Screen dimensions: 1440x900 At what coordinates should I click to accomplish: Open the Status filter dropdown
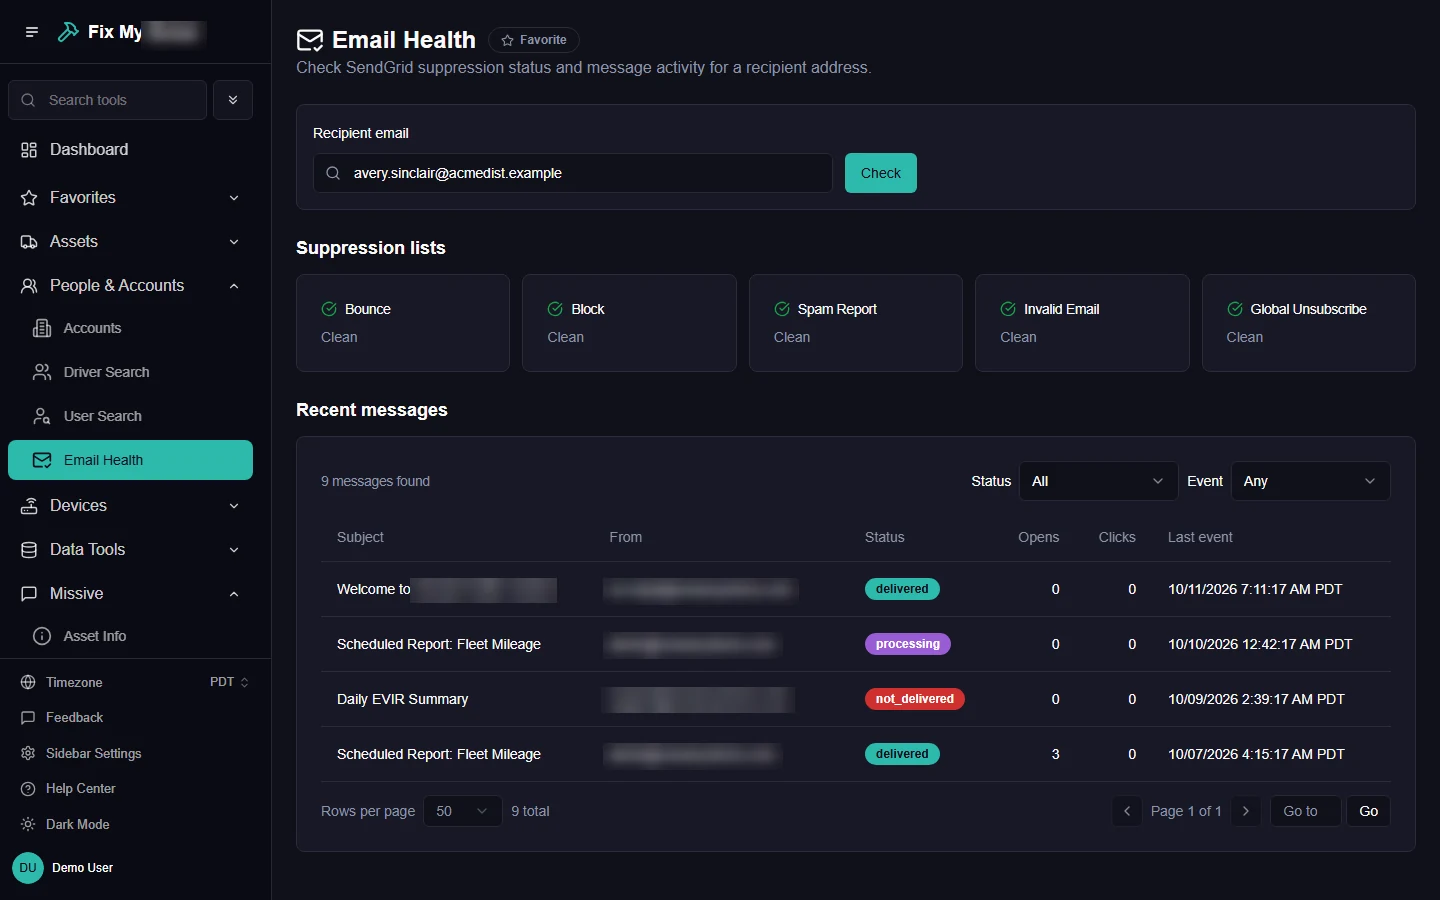point(1097,481)
